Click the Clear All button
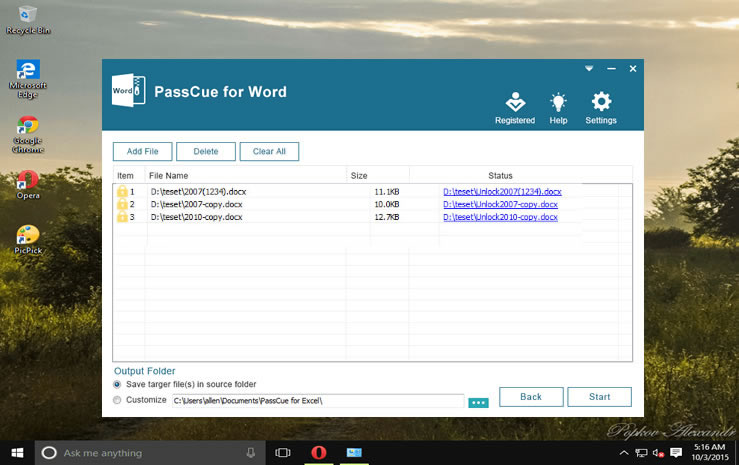Viewport: 739px width, 465px height. [x=269, y=151]
